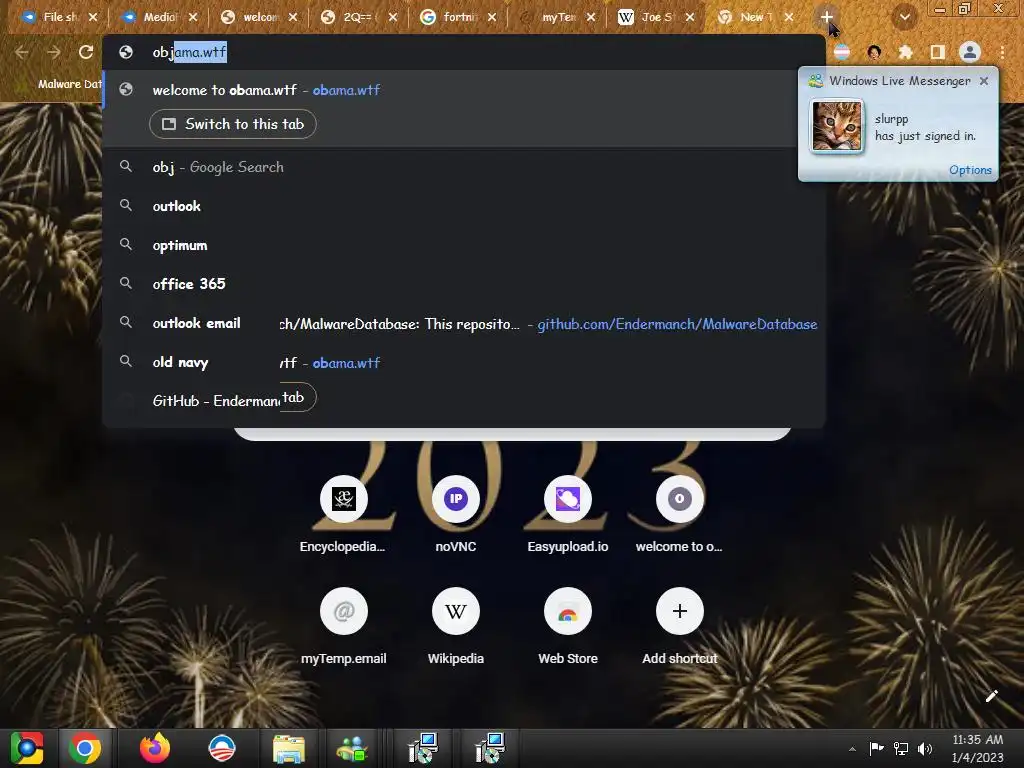Click the address bar with obama.wtf text
The image size is (1024, 768).
[x=464, y=52]
